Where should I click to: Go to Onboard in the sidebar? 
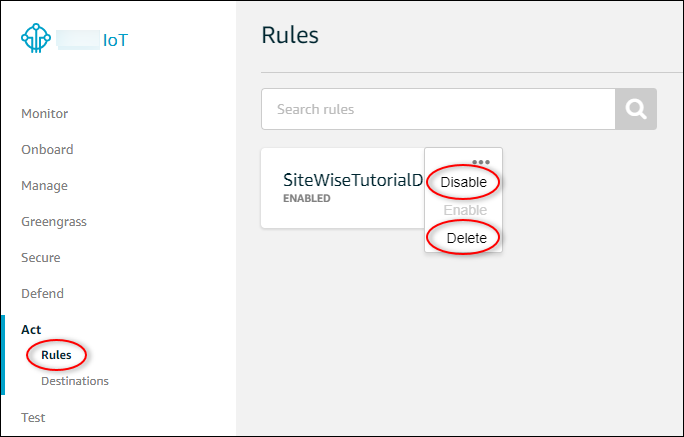click(47, 150)
